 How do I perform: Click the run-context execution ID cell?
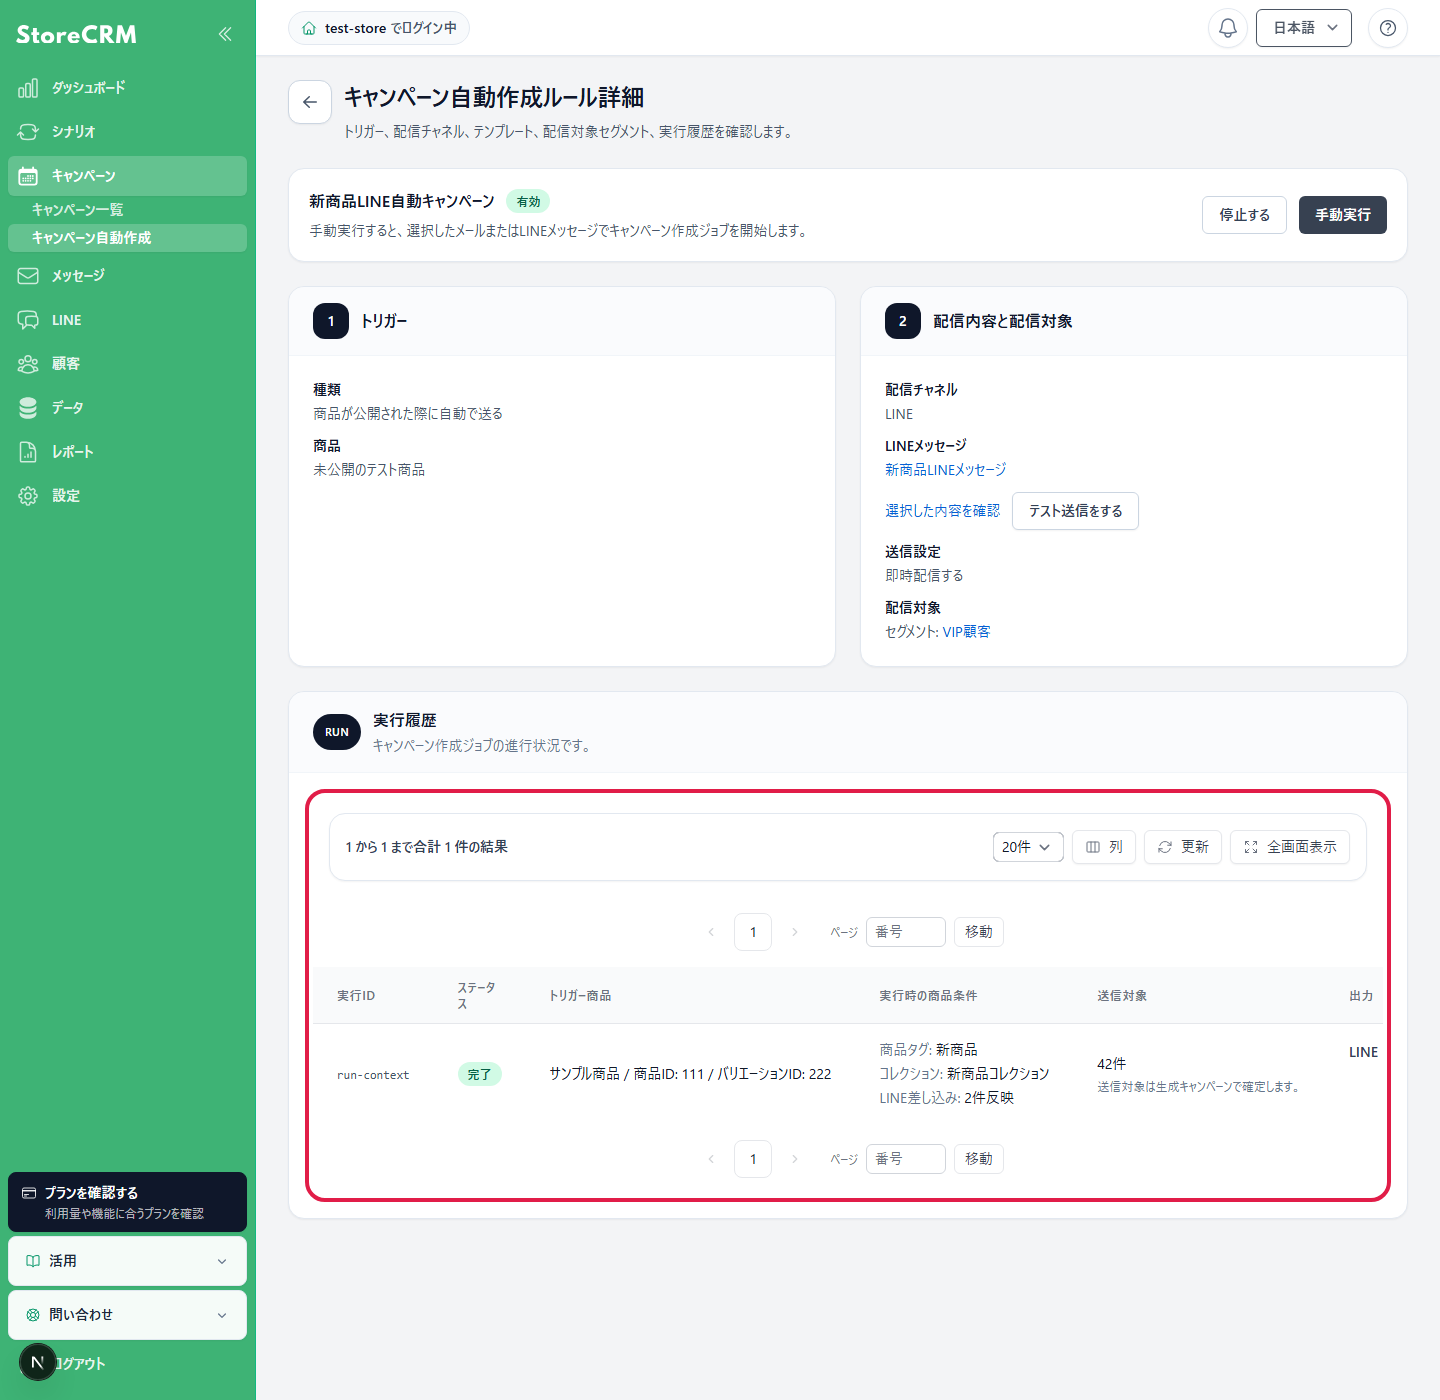click(373, 1075)
